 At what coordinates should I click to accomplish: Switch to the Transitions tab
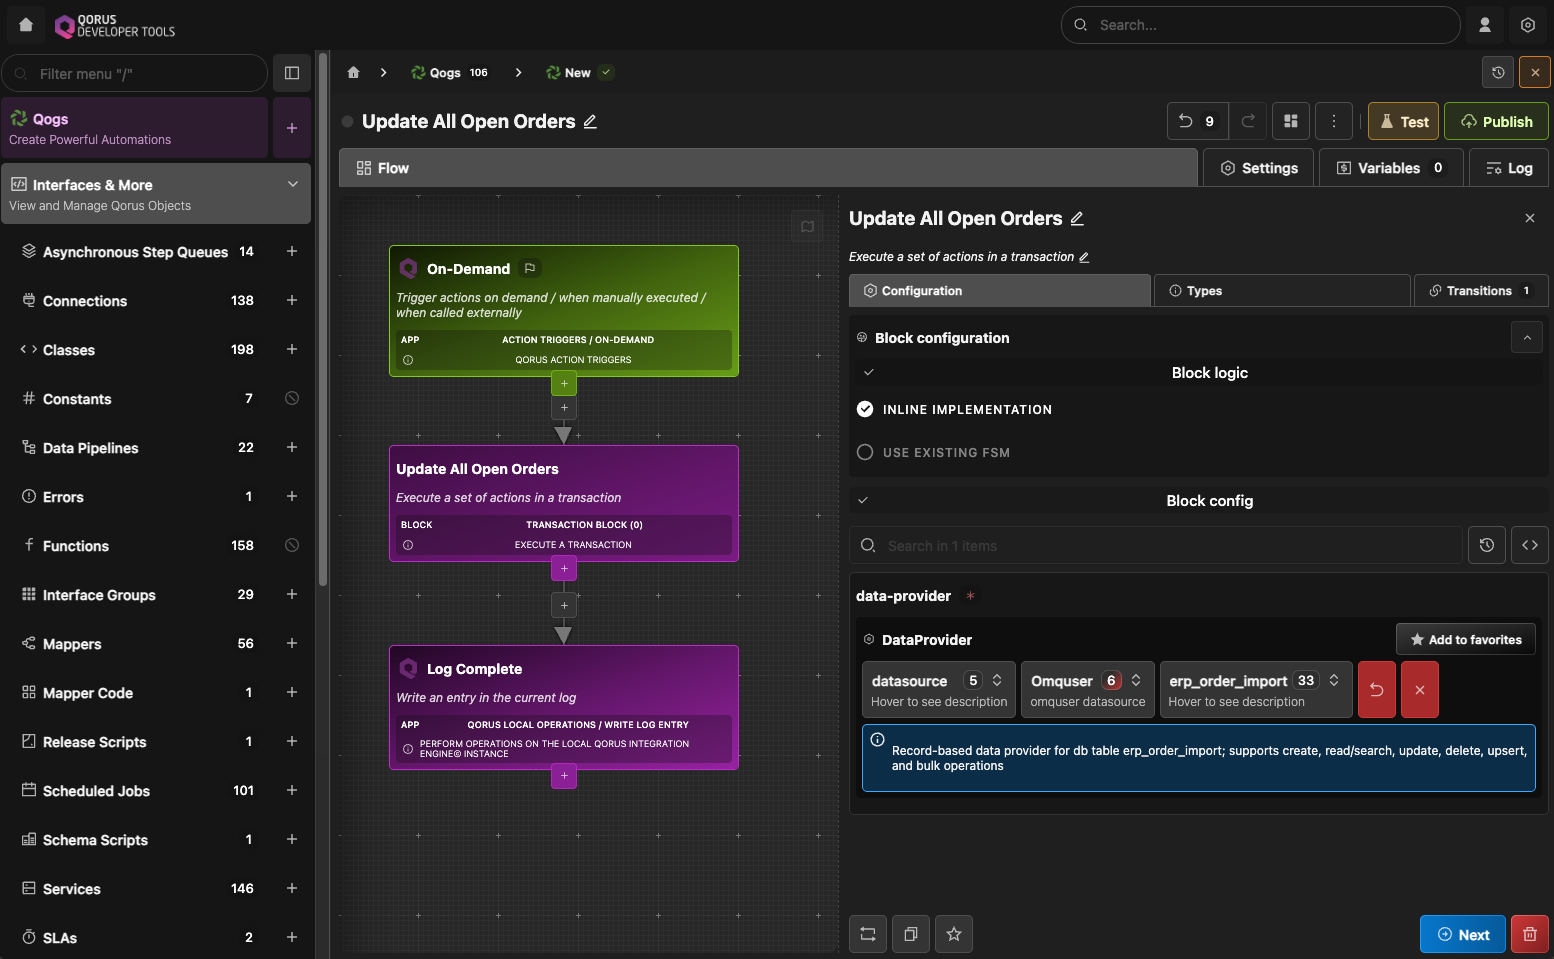click(x=1480, y=291)
